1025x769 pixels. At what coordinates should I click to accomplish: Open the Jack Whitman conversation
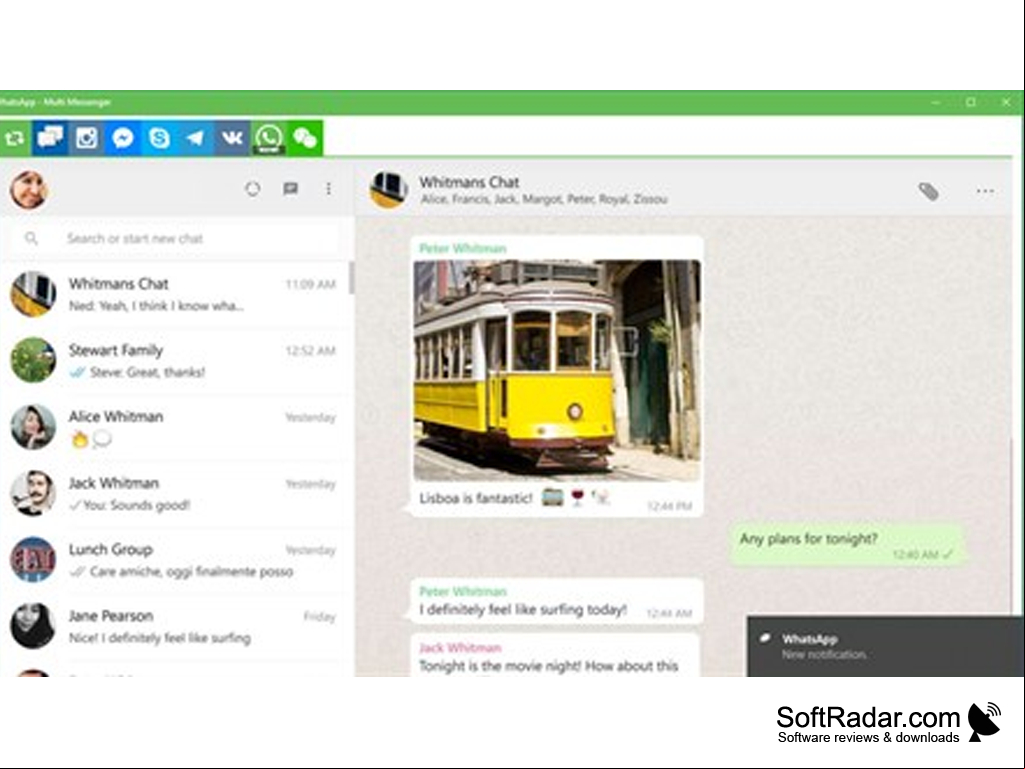tap(175, 494)
